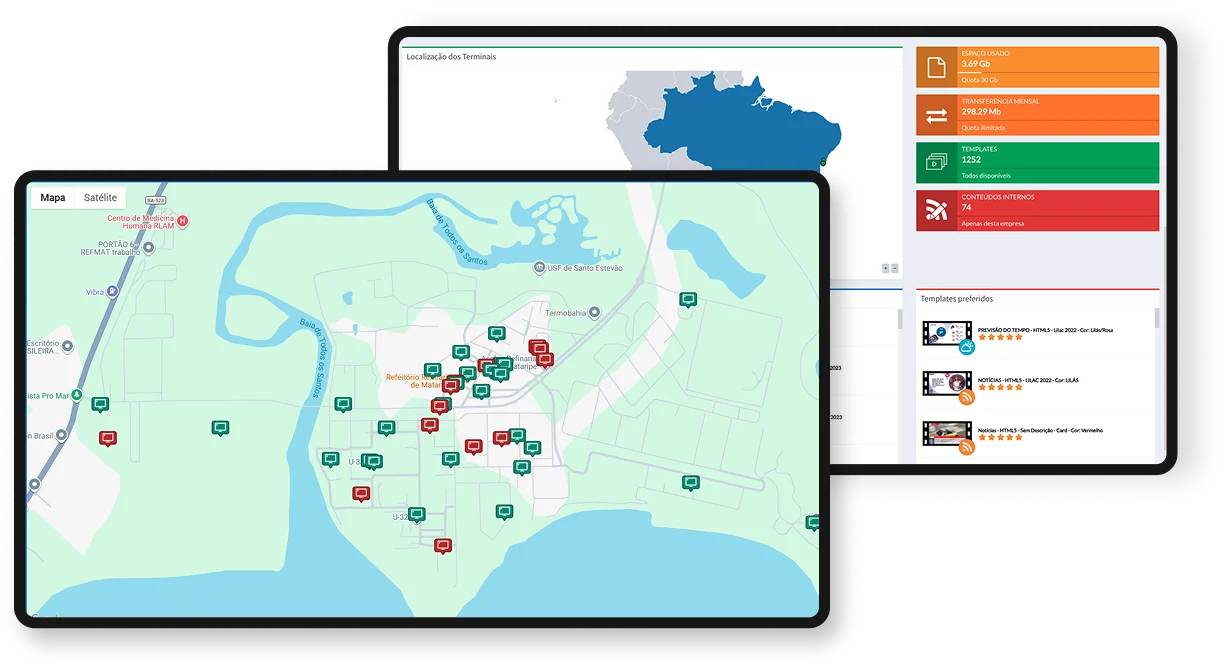
Task: Click the Espaço Usado file icon
Action: pyautogui.click(x=936, y=67)
